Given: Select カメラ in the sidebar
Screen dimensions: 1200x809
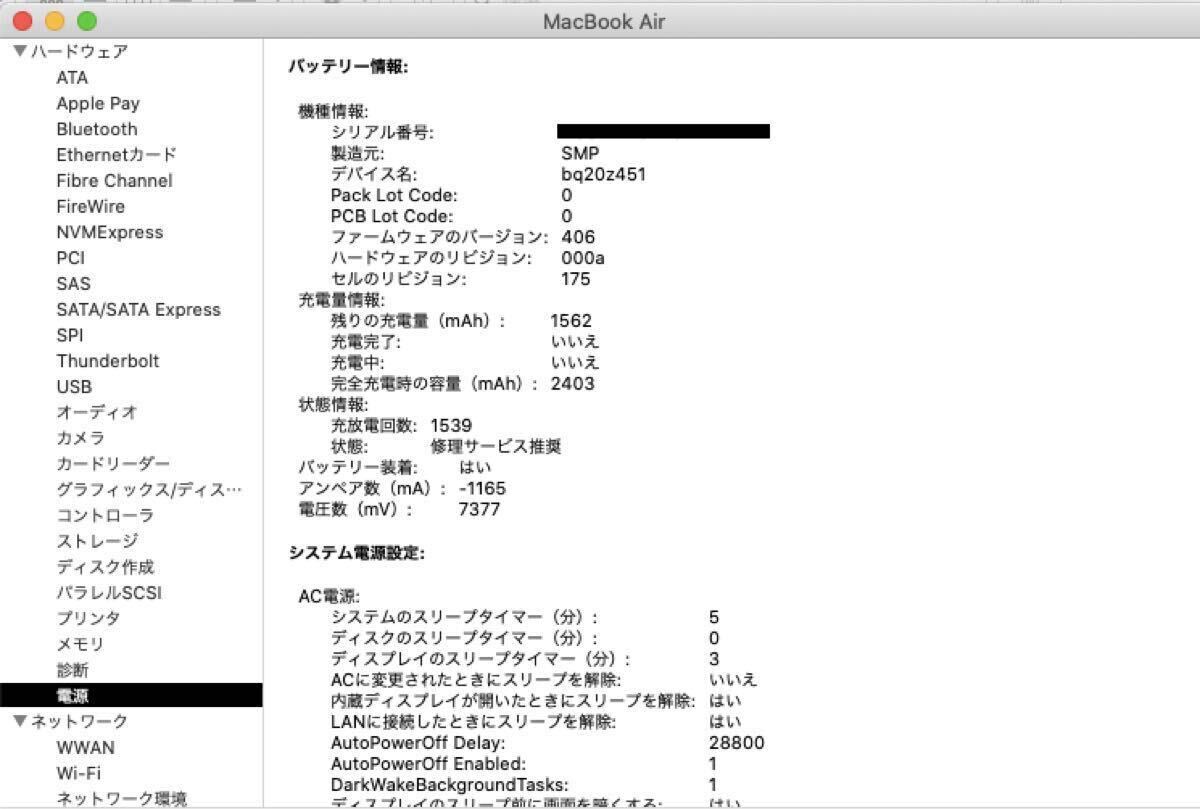Looking at the screenshot, I should [x=80, y=438].
